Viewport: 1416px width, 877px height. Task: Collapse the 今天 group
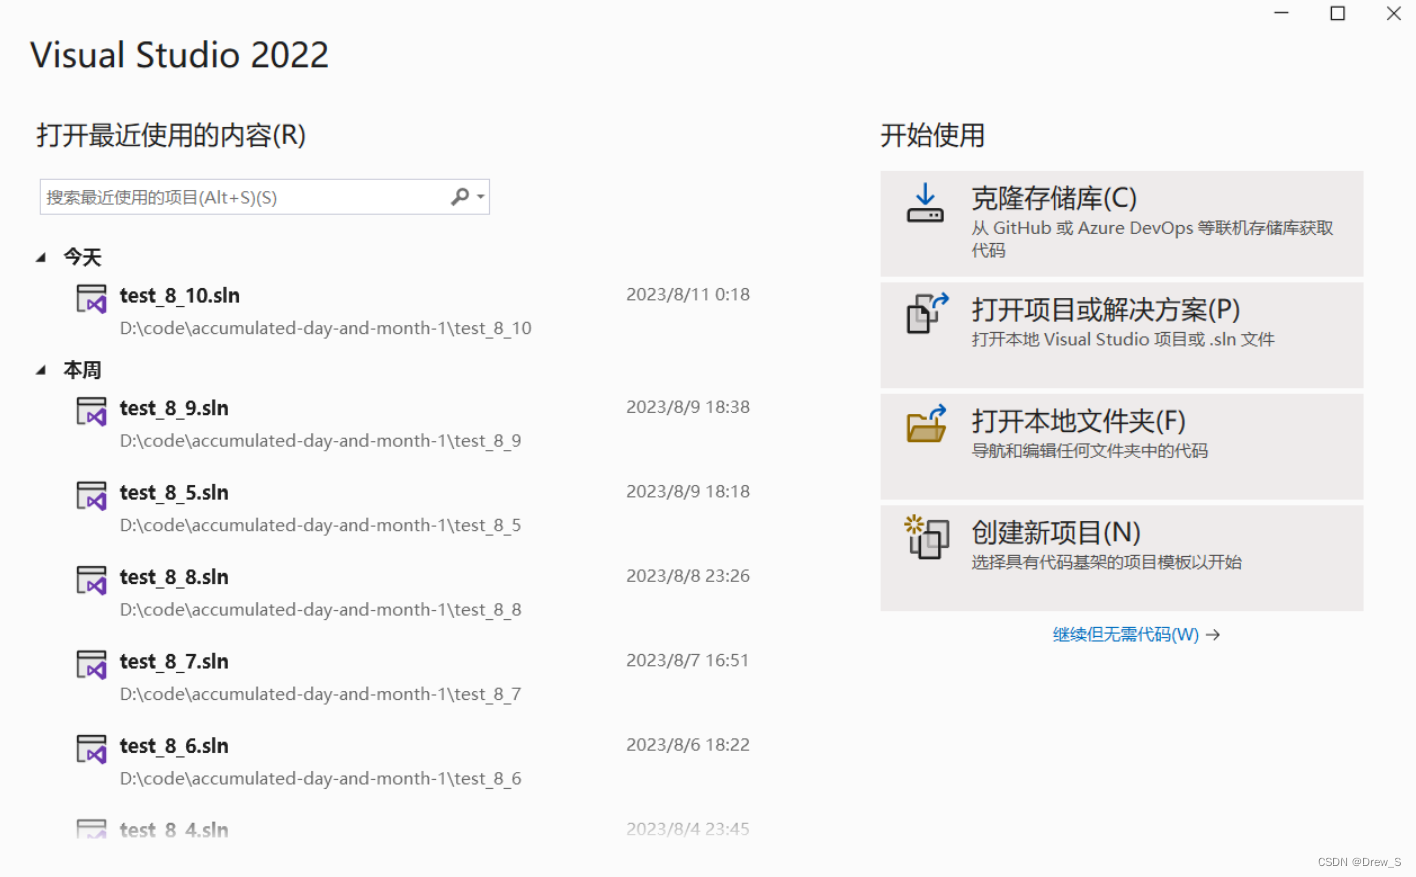[41, 258]
